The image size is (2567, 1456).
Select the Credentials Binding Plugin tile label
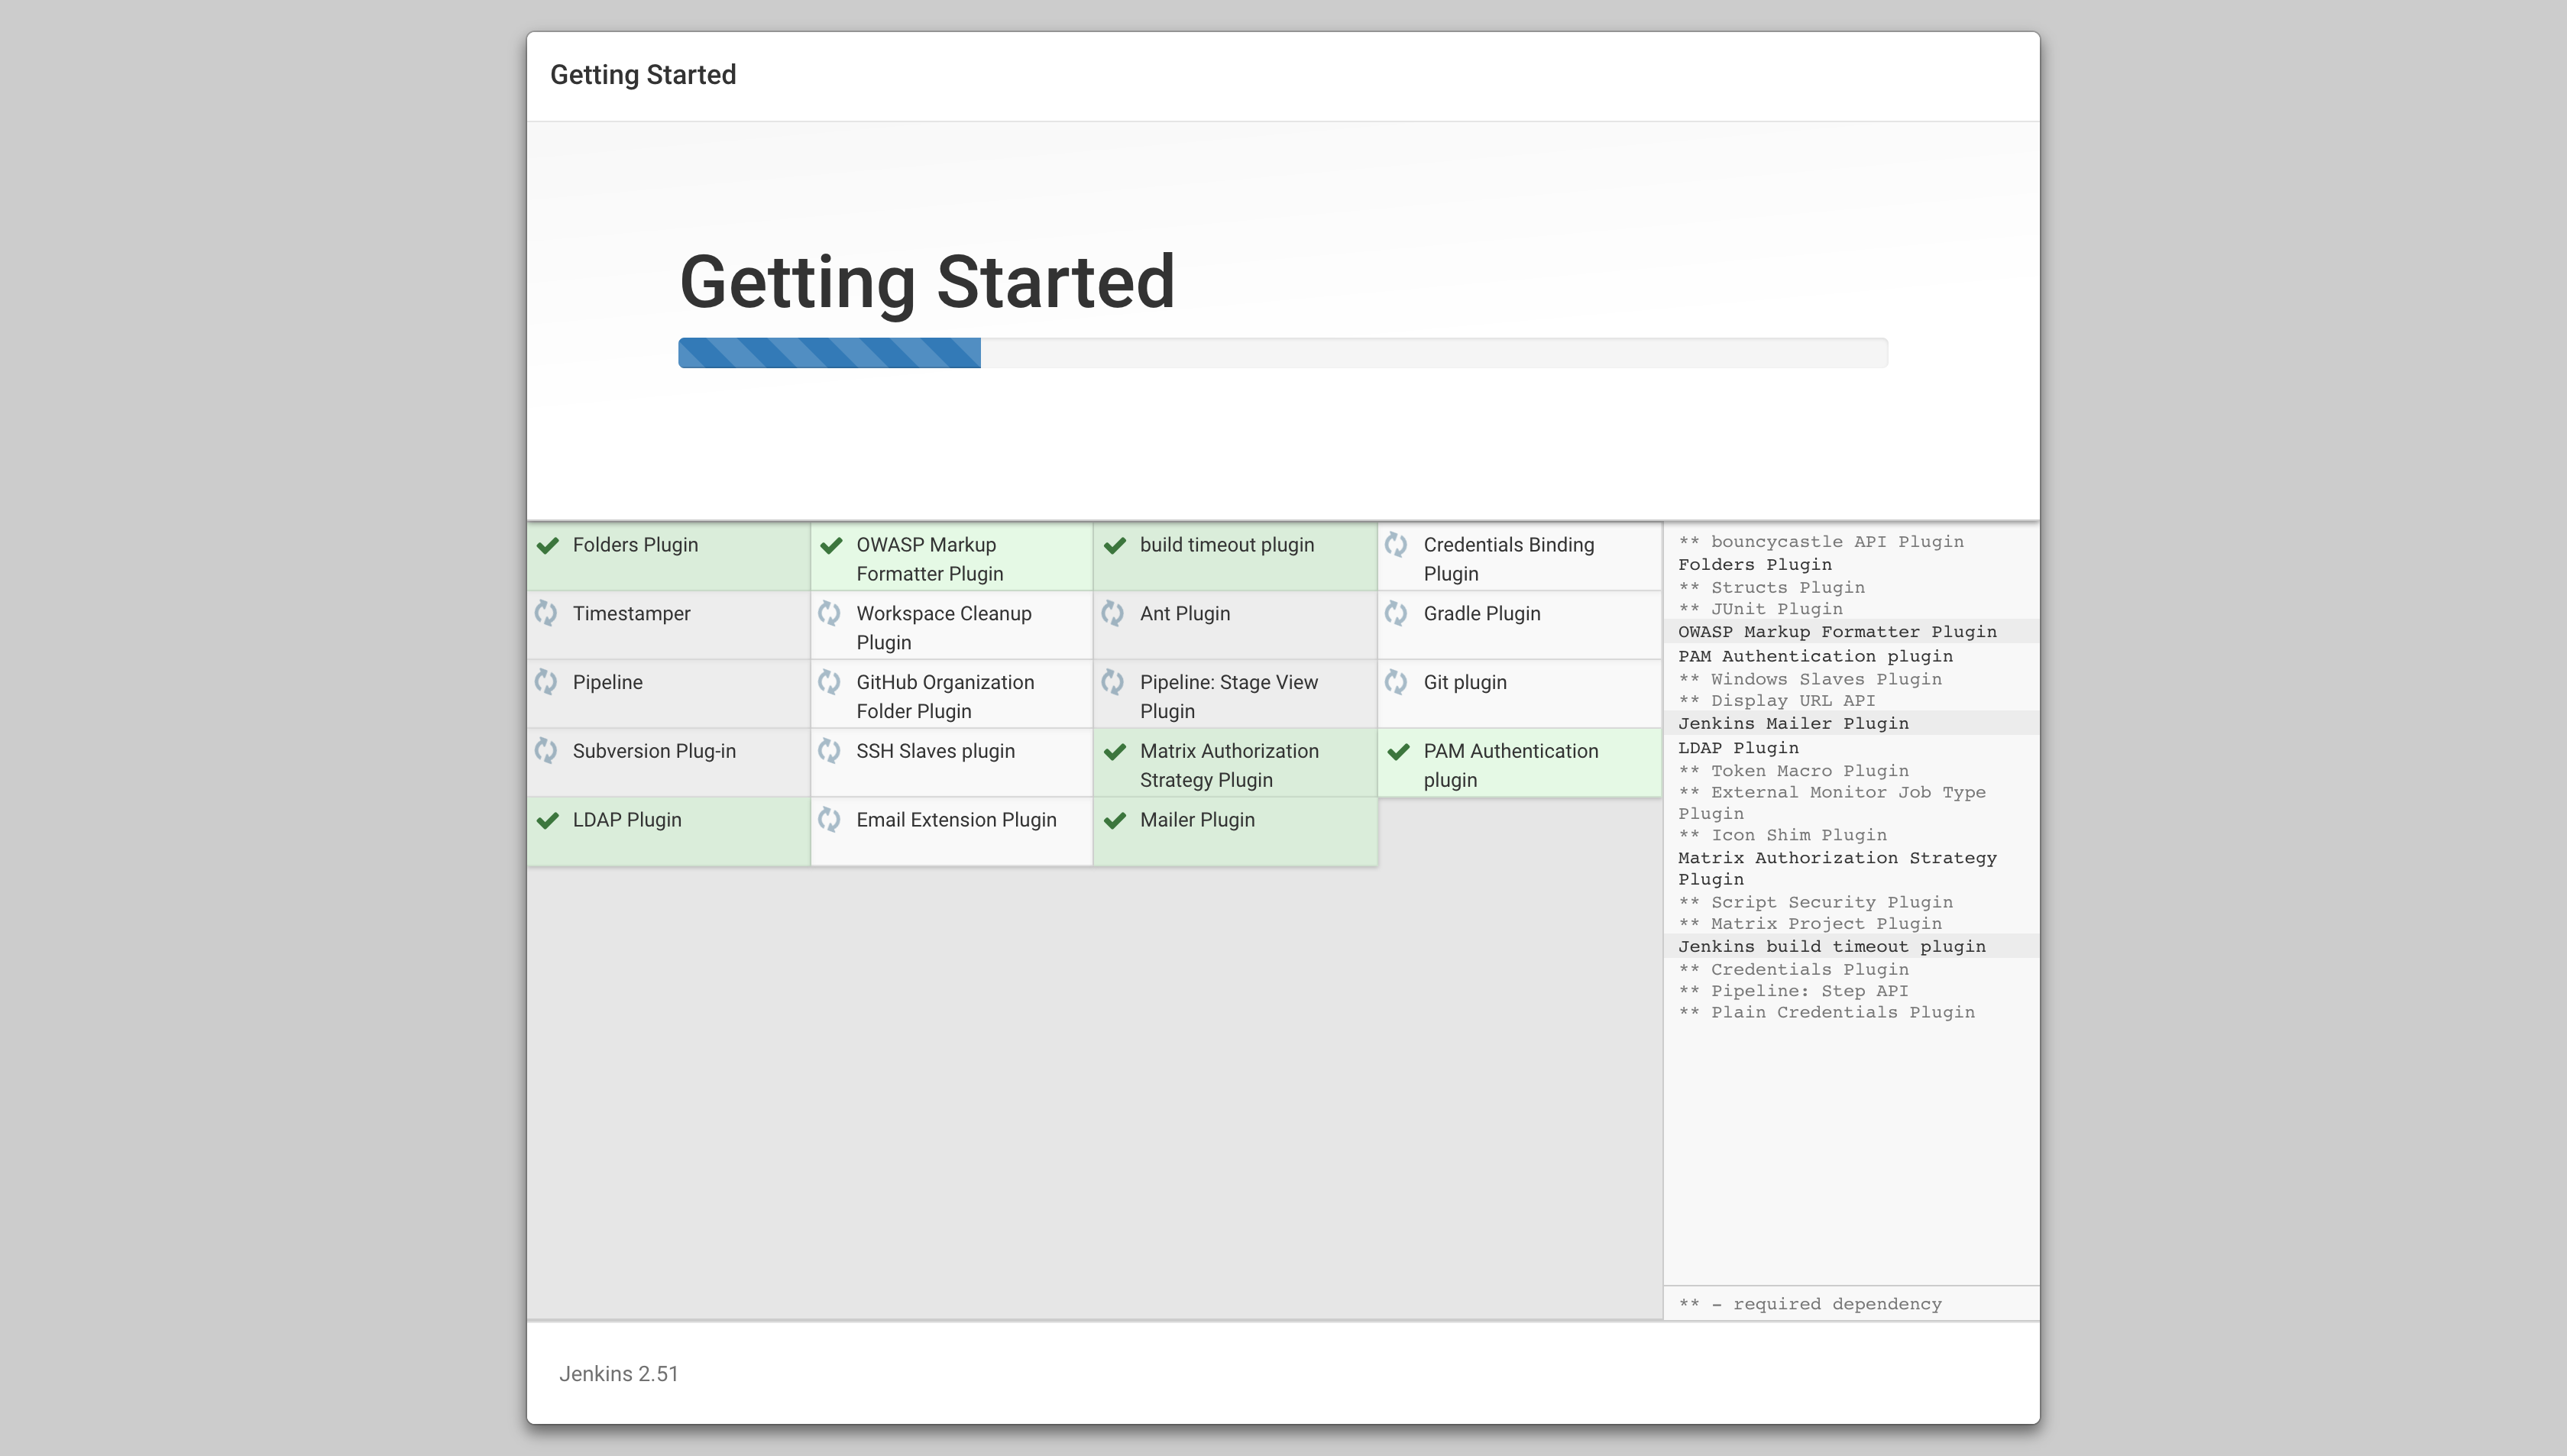pyautogui.click(x=1508, y=559)
